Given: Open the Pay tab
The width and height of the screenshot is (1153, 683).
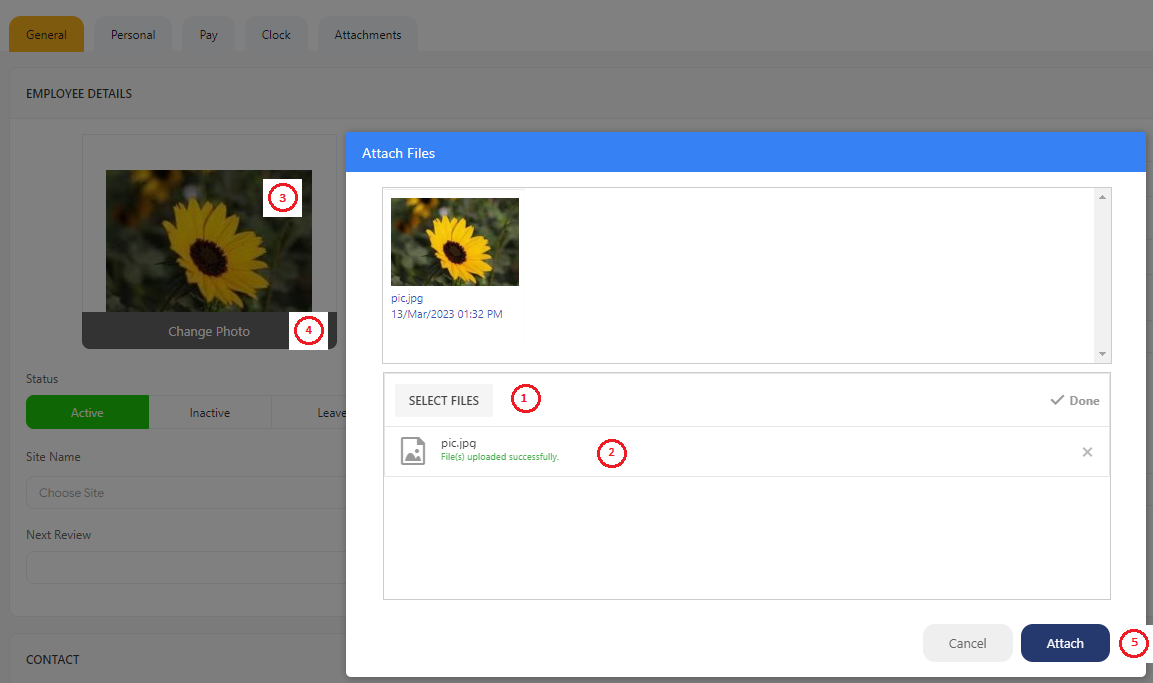Looking at the screenshot, I should click(208, 35).
